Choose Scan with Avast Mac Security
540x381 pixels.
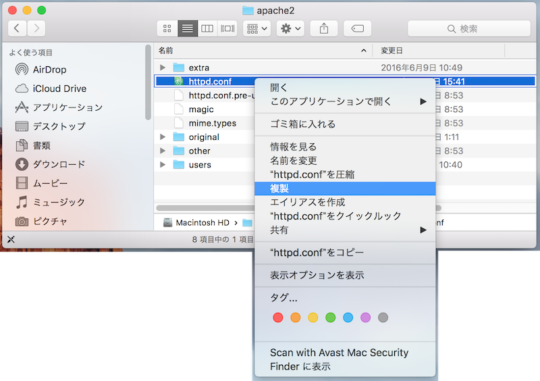[345, 352]
